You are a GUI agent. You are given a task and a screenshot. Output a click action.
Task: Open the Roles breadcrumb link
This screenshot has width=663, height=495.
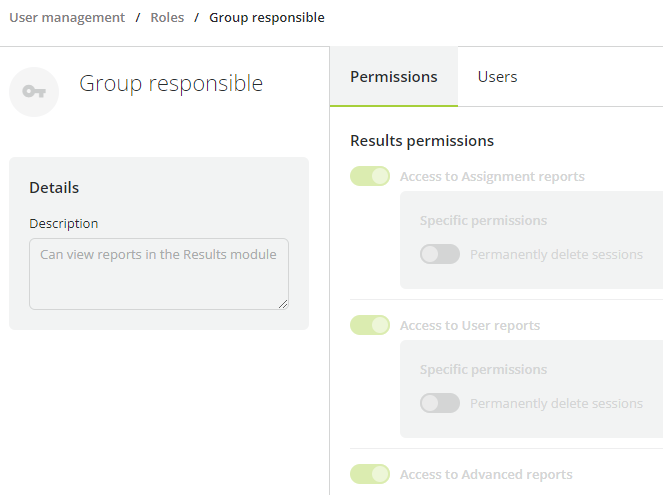[x=167, y=17]
